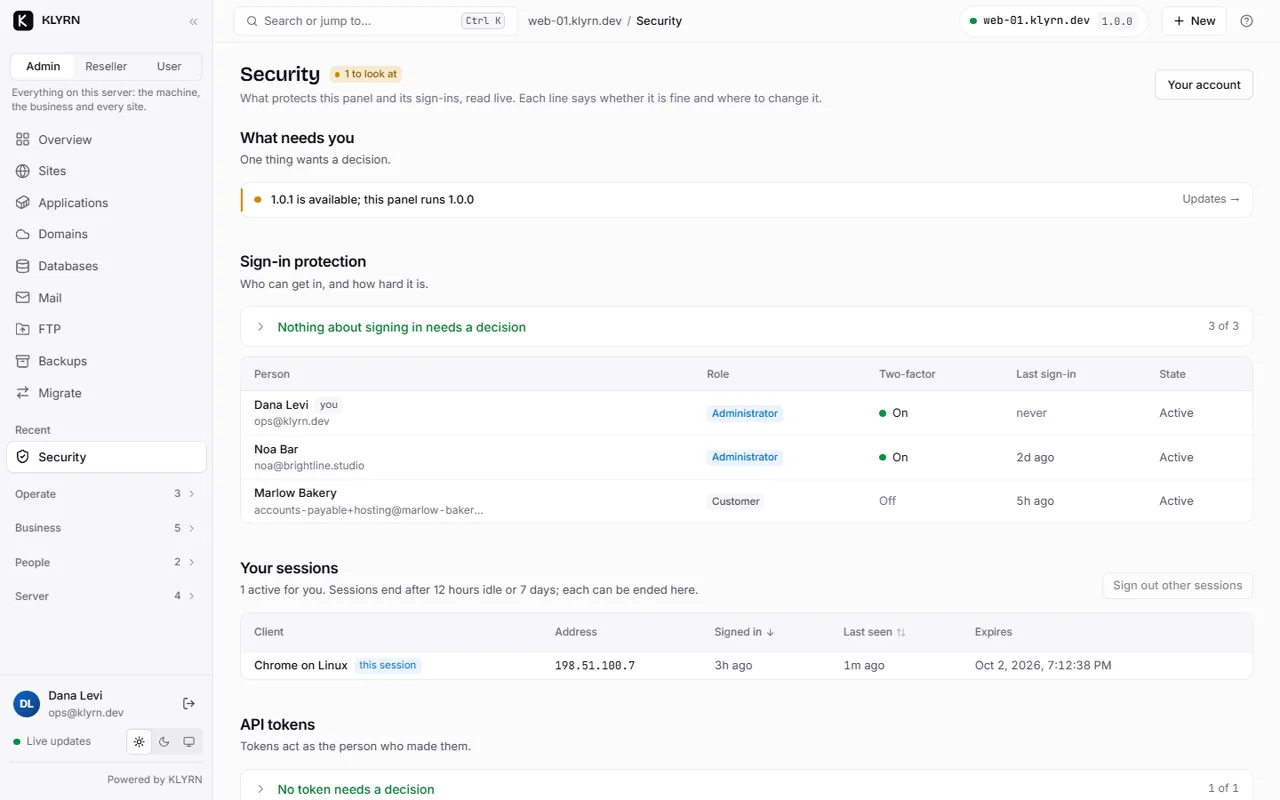This screenshot has width=1280, height=800.
Task: Expand the Operate group in sidebar
Action: pyautogui.click(x=106, y=494)
